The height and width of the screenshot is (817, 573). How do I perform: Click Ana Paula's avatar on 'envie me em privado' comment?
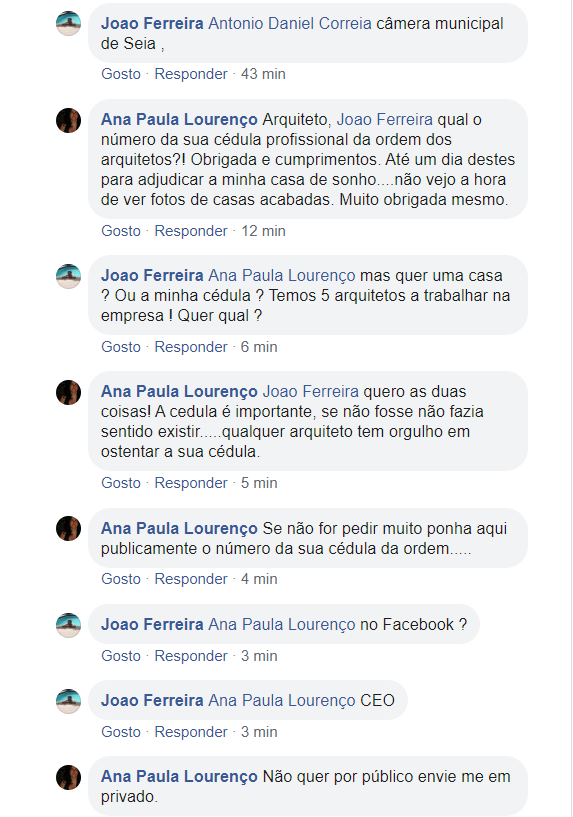click(x=68, y=777)
